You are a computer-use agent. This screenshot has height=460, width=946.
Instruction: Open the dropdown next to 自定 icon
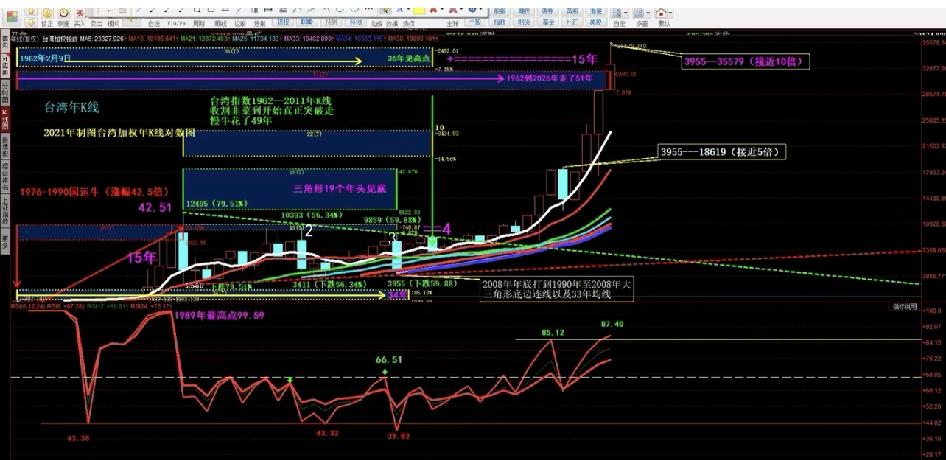626,13
